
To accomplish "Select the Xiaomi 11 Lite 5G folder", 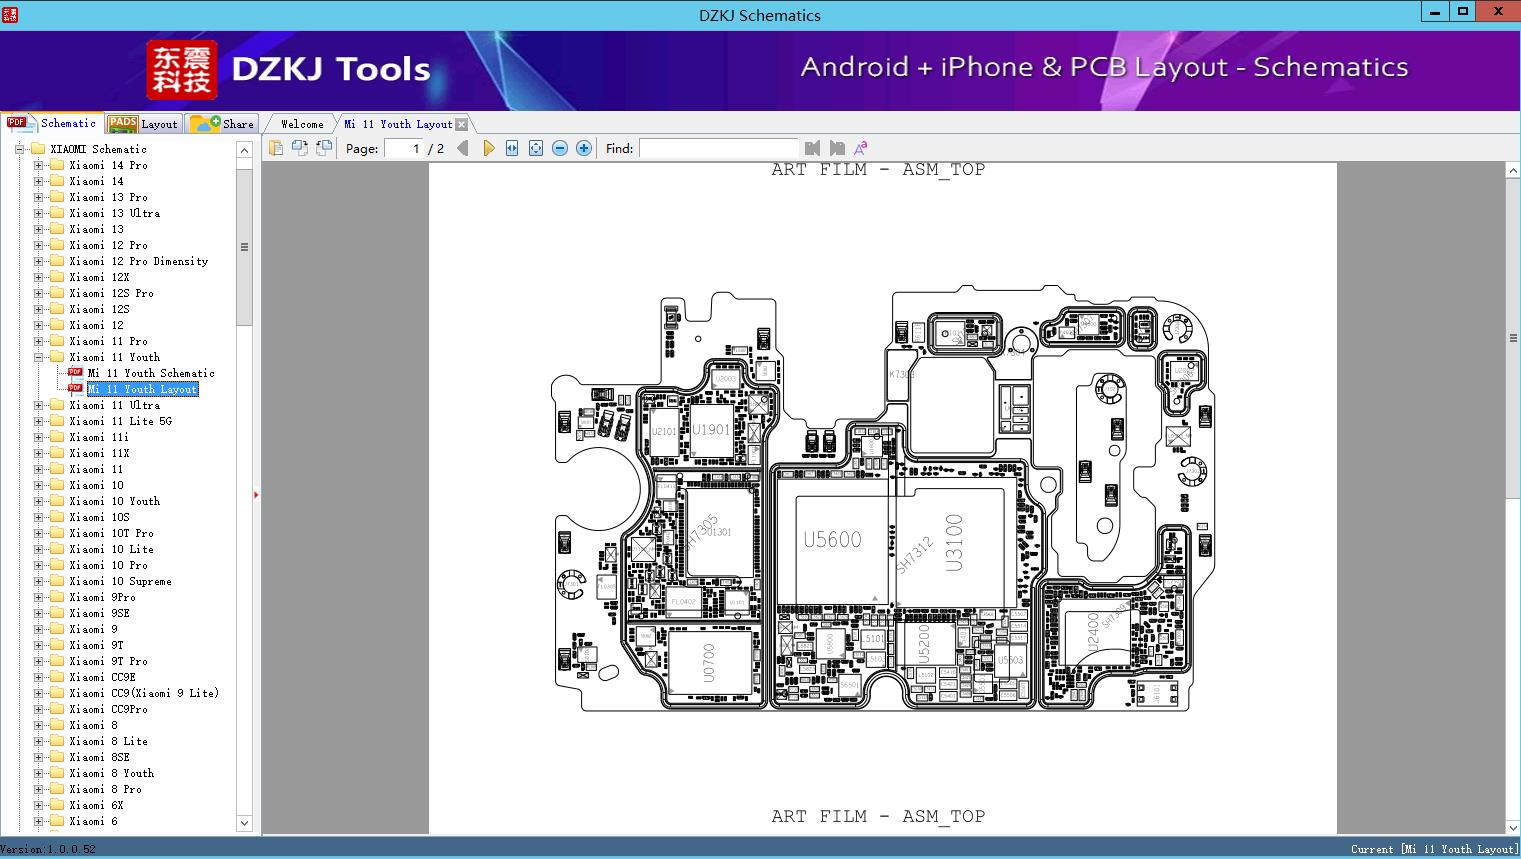I will [121, 421].
